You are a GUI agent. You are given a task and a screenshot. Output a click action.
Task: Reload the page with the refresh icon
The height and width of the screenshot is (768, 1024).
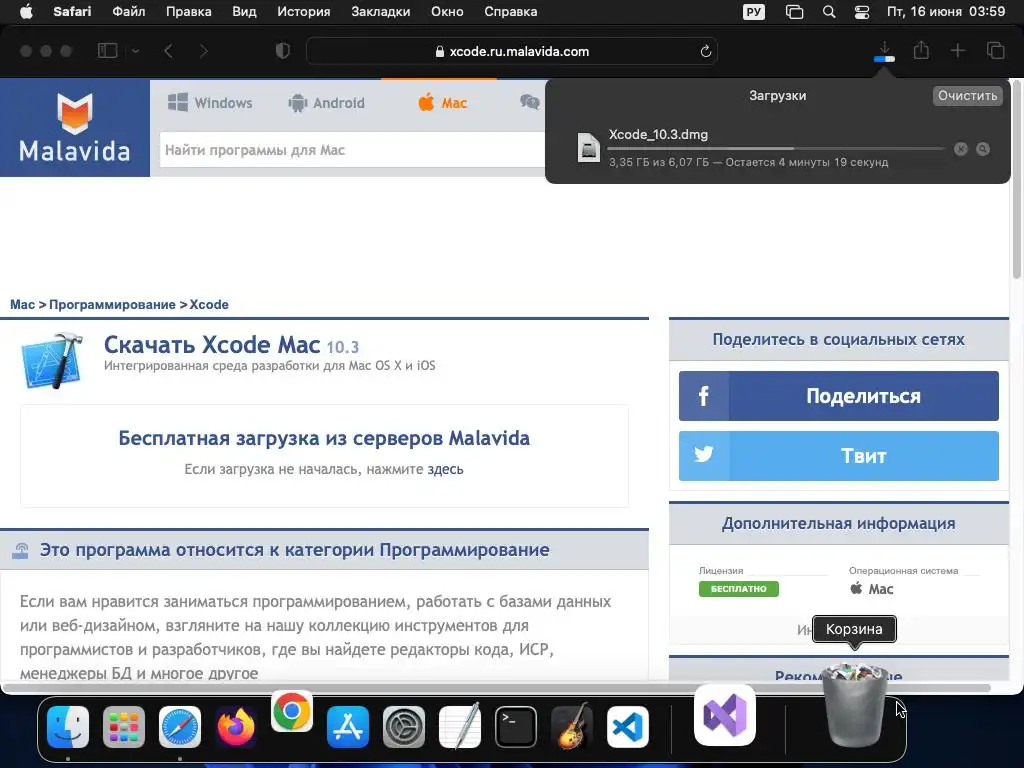click(x=705, y=51)
